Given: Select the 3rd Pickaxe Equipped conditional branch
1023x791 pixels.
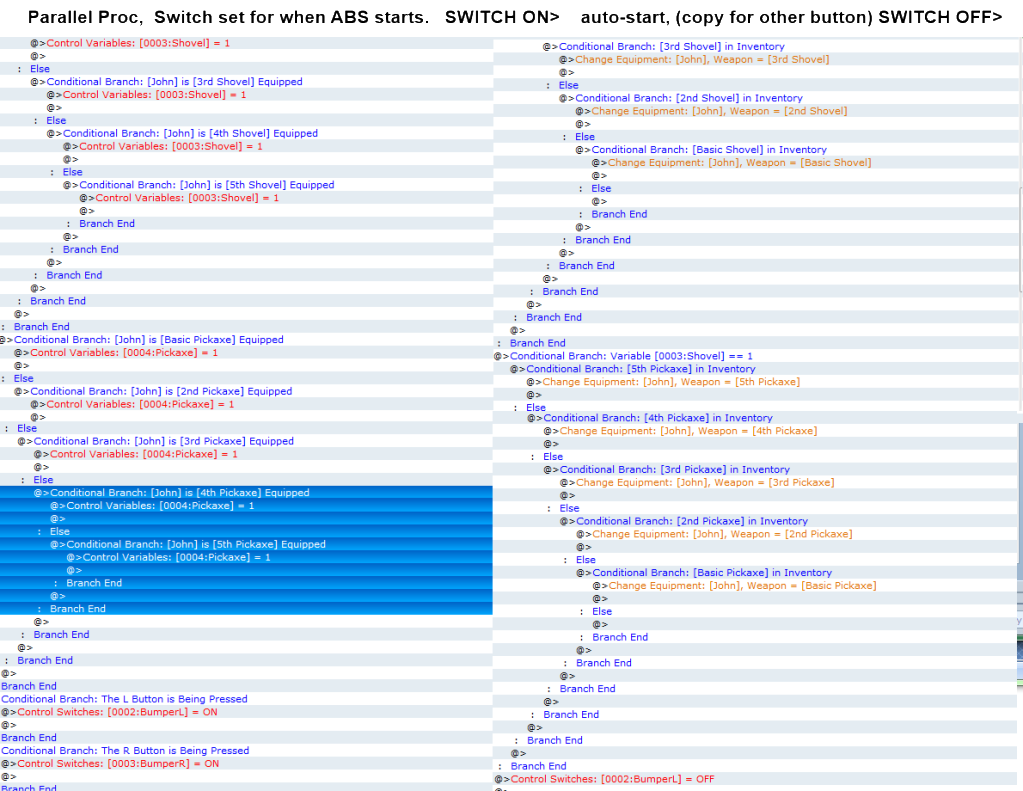Looking at the screenshot, I should point(164,441).
